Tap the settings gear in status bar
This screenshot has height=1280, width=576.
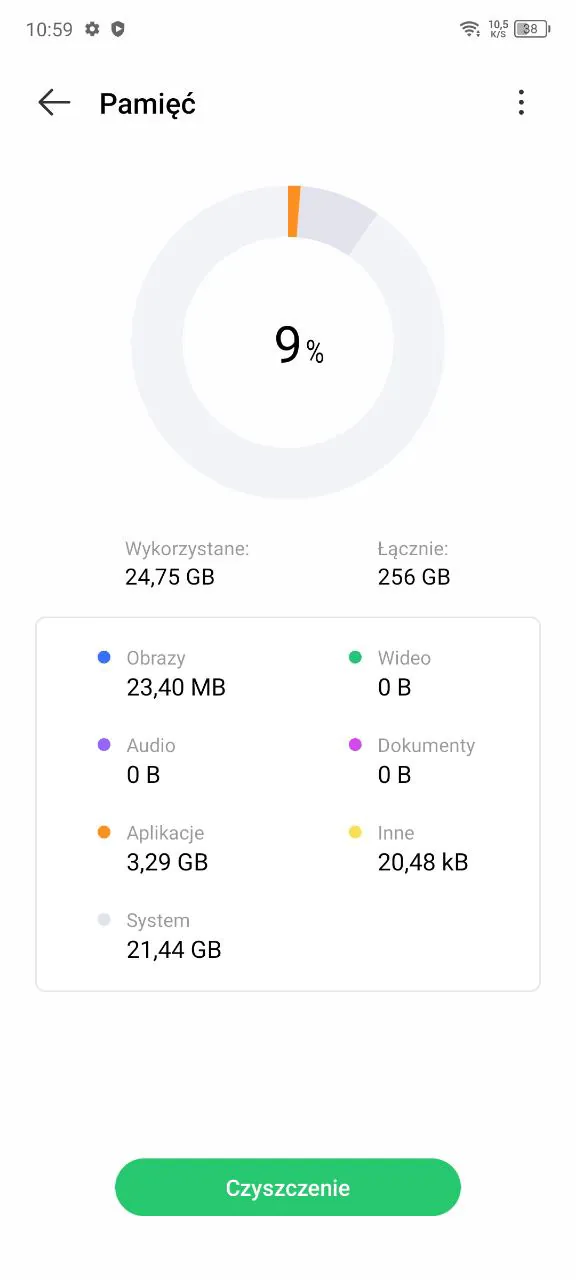[92, 29]
